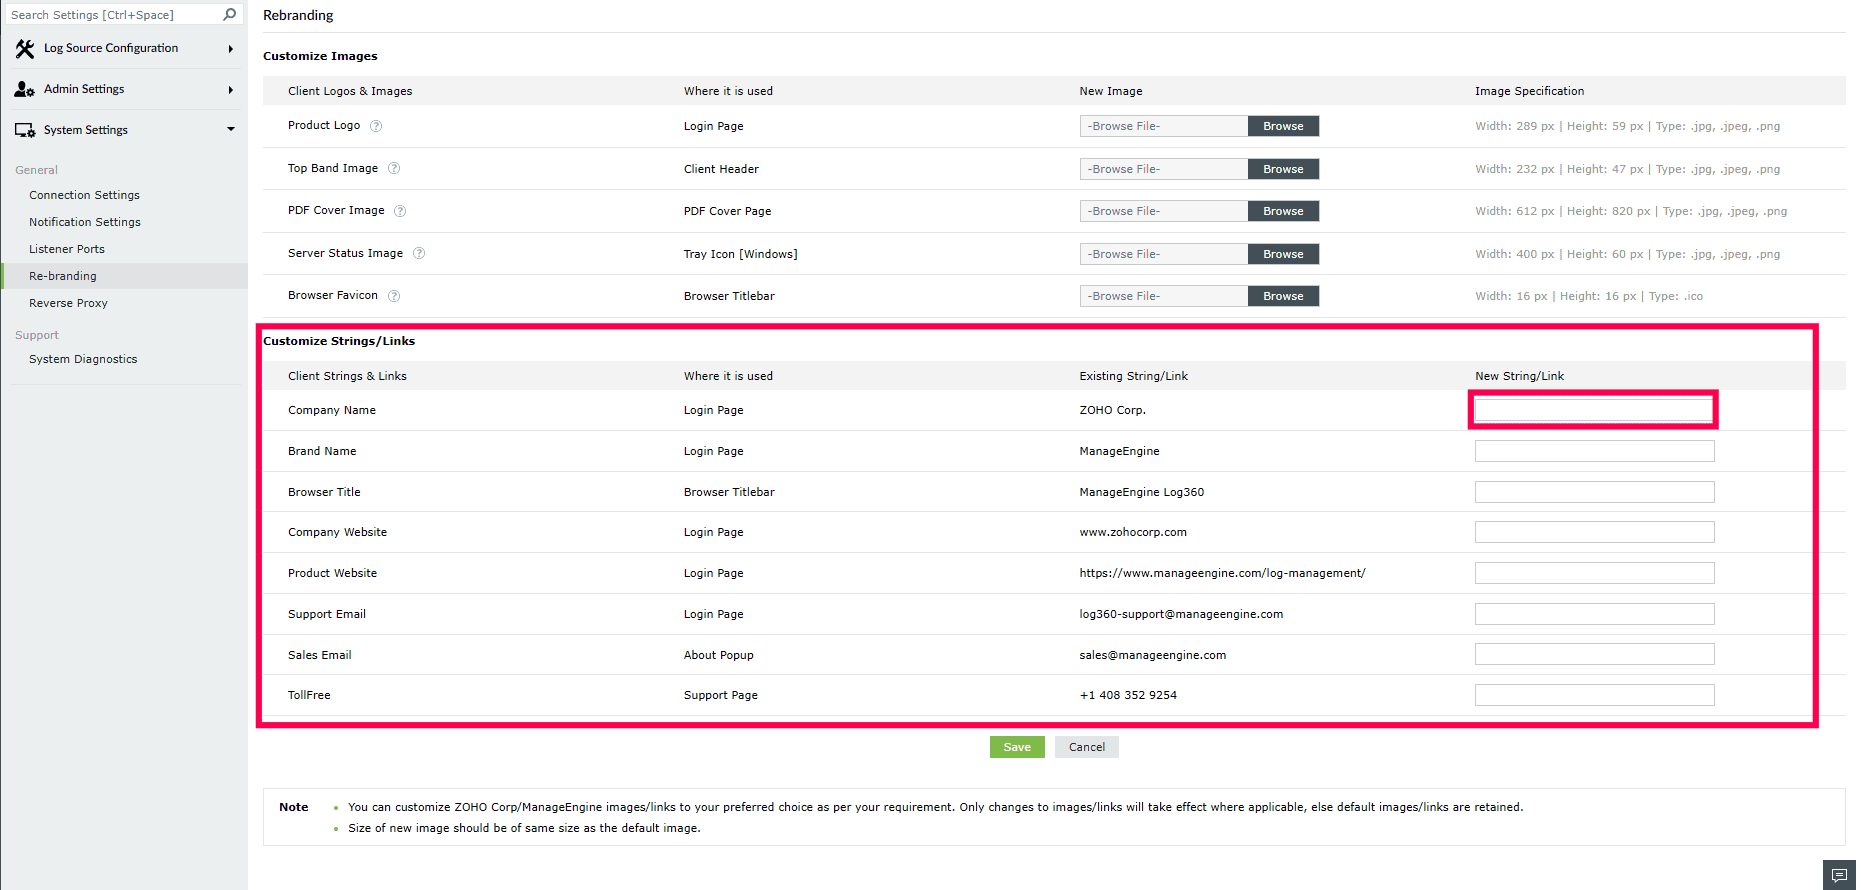Click the Sales Email new string field
The image size is (1861, 890).
[x=1594, y=654]
